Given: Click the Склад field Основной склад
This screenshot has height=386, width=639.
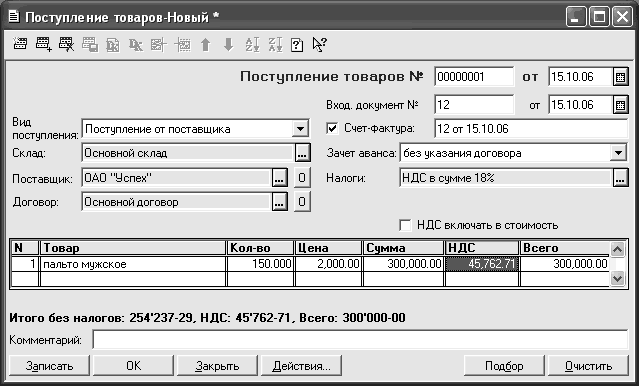Looking at the screenshot, I should pos(187,153).
